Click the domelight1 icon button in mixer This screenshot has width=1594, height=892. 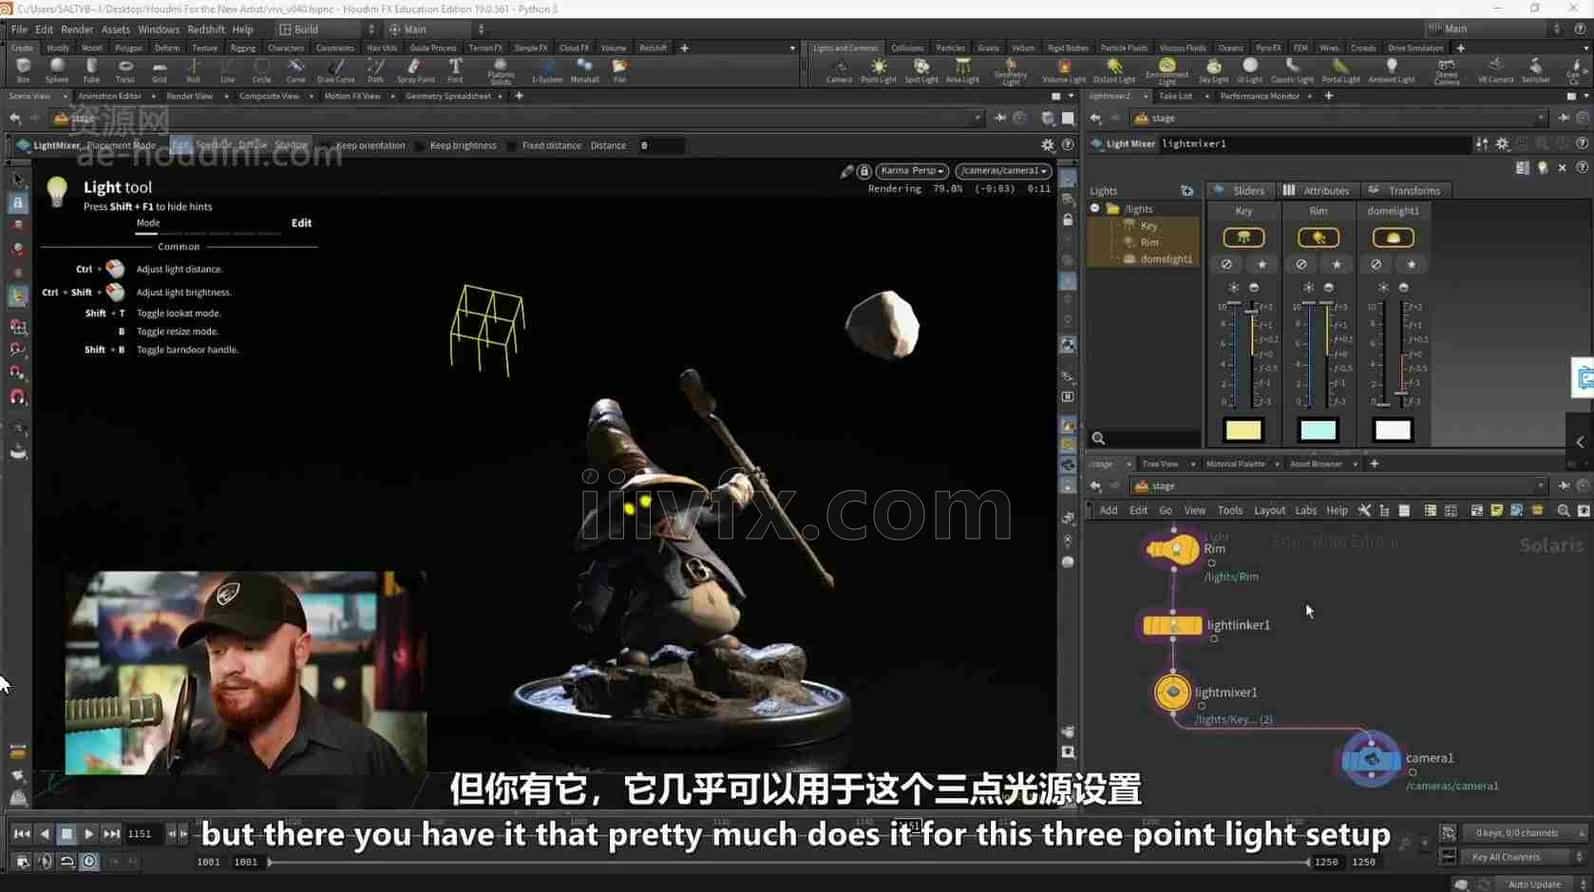[1393, 237]
